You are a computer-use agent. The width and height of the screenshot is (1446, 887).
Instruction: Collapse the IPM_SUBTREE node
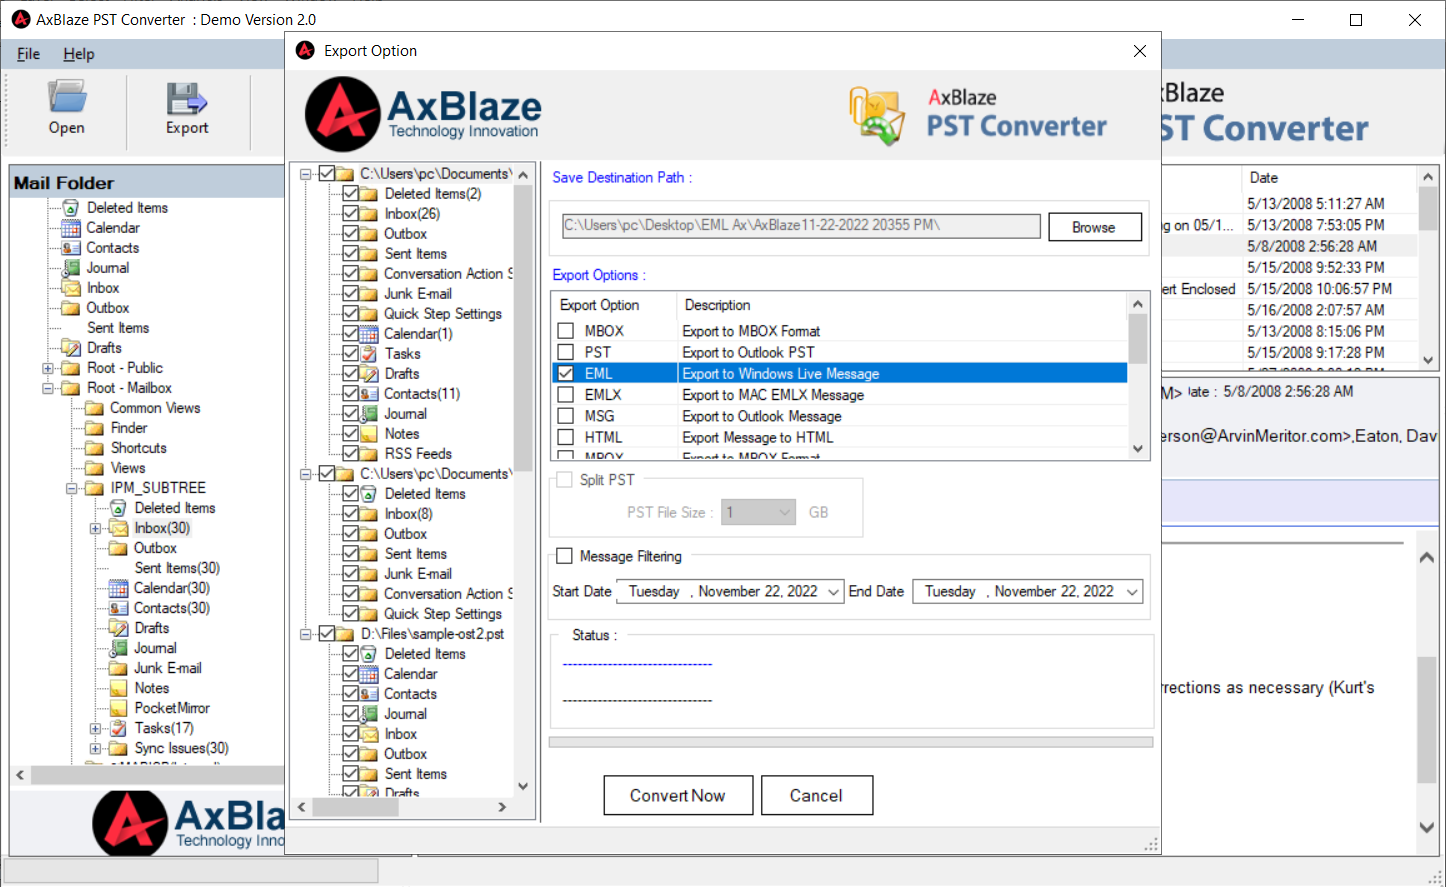[72, 488]
